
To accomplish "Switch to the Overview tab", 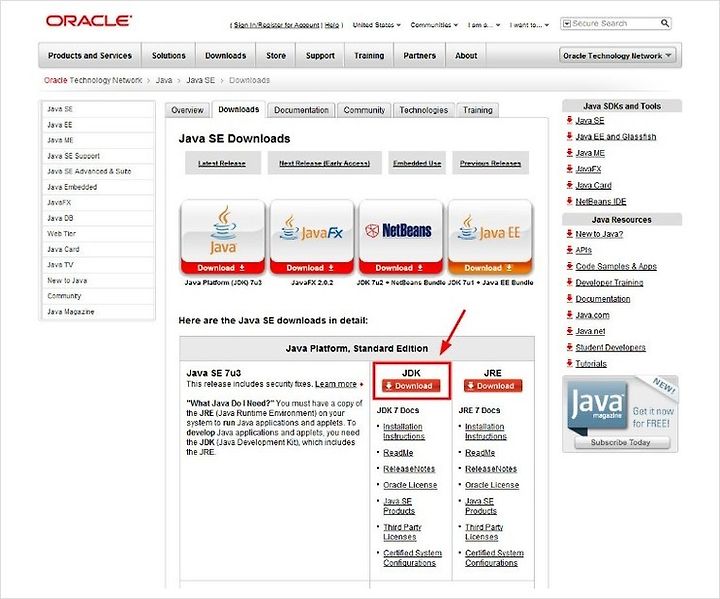I will click(187, 110).
